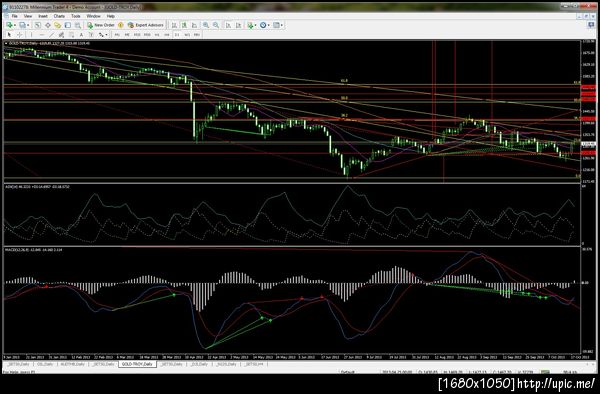The image size is (600, 394).
Task: Toggle chart auto scroll
Action: (x=228, y=25)
